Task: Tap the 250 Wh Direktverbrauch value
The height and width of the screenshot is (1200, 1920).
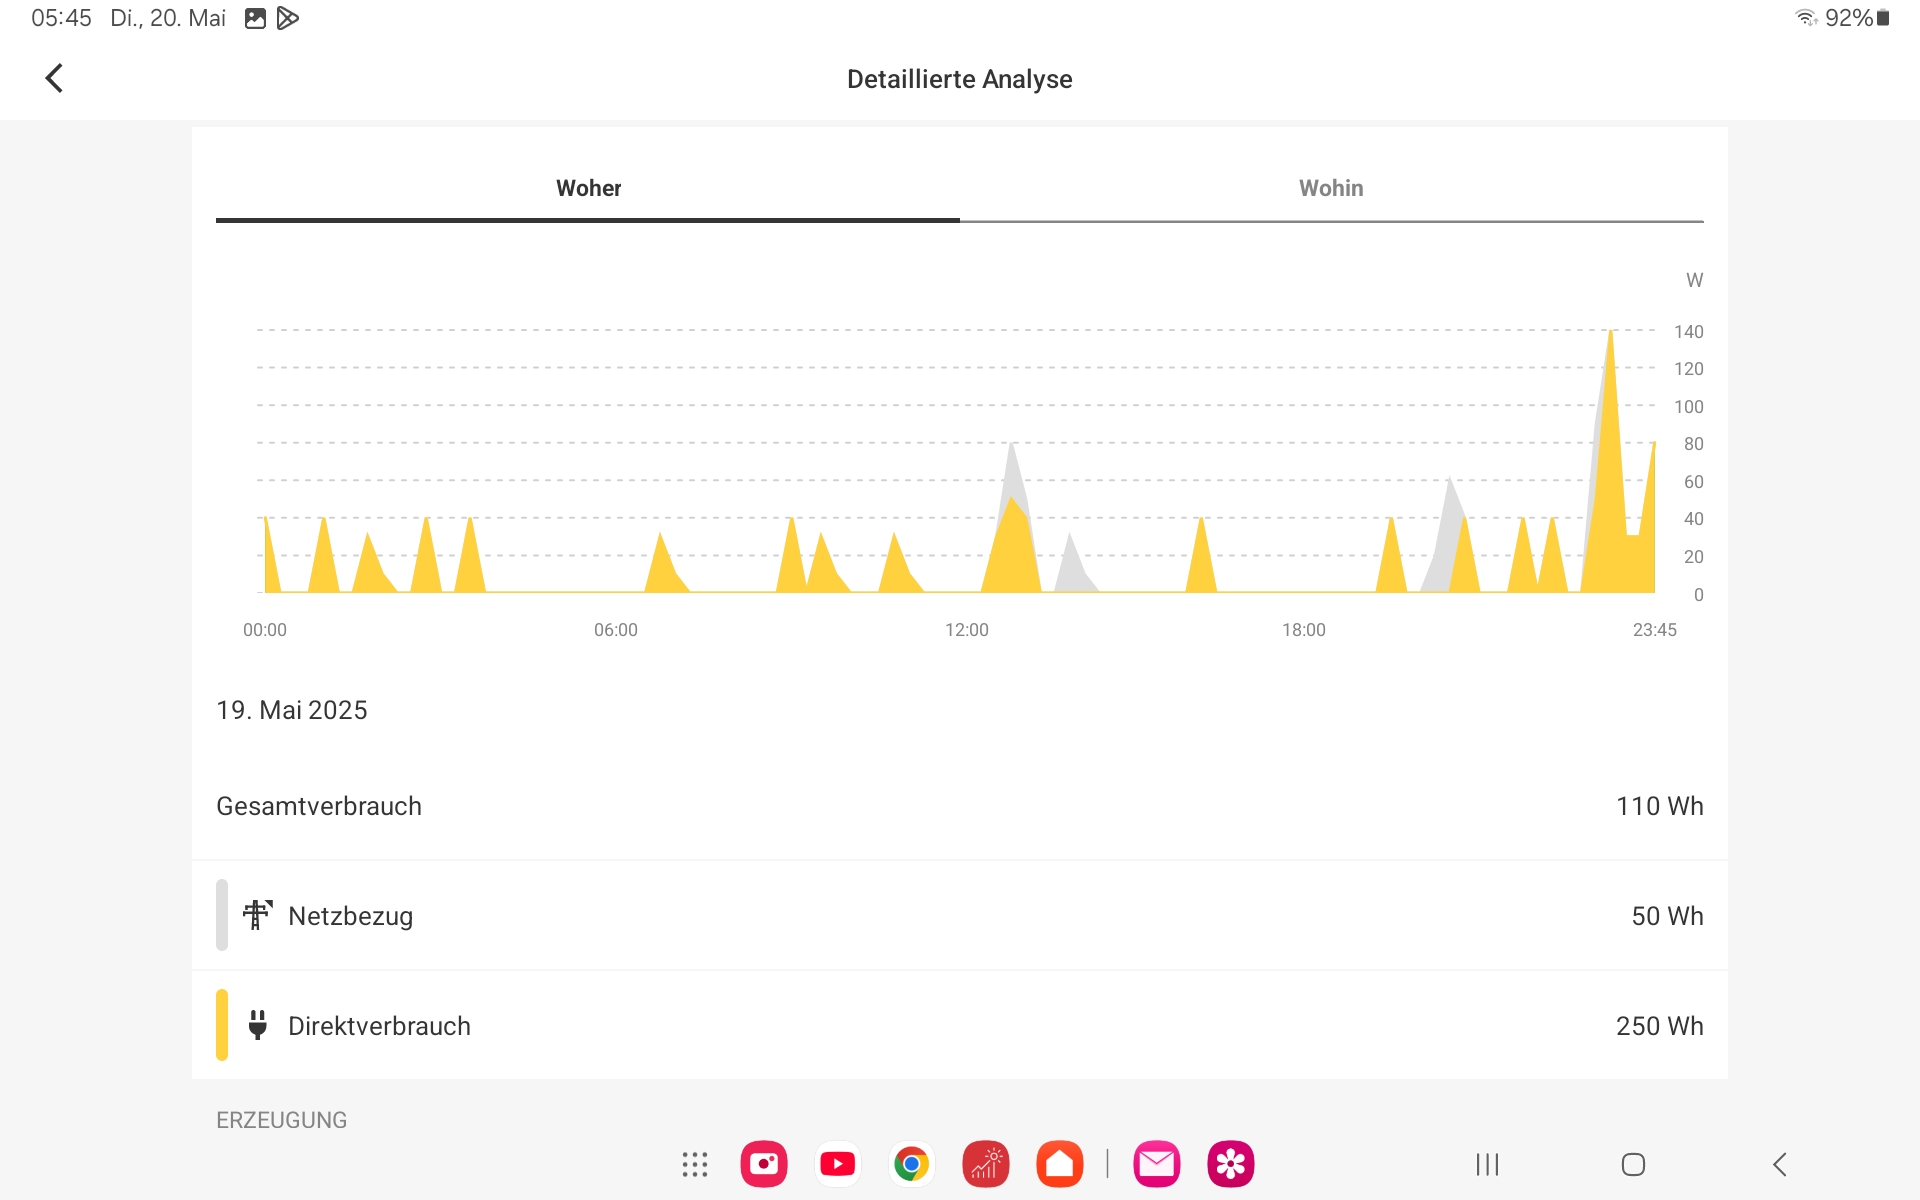Action: [1659, 1026]
